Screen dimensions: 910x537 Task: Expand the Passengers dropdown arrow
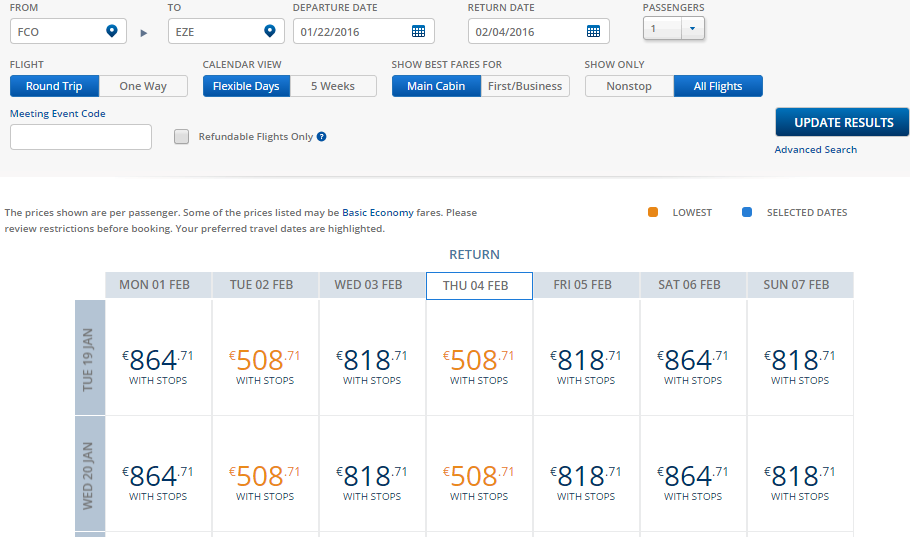coord(692,28)
